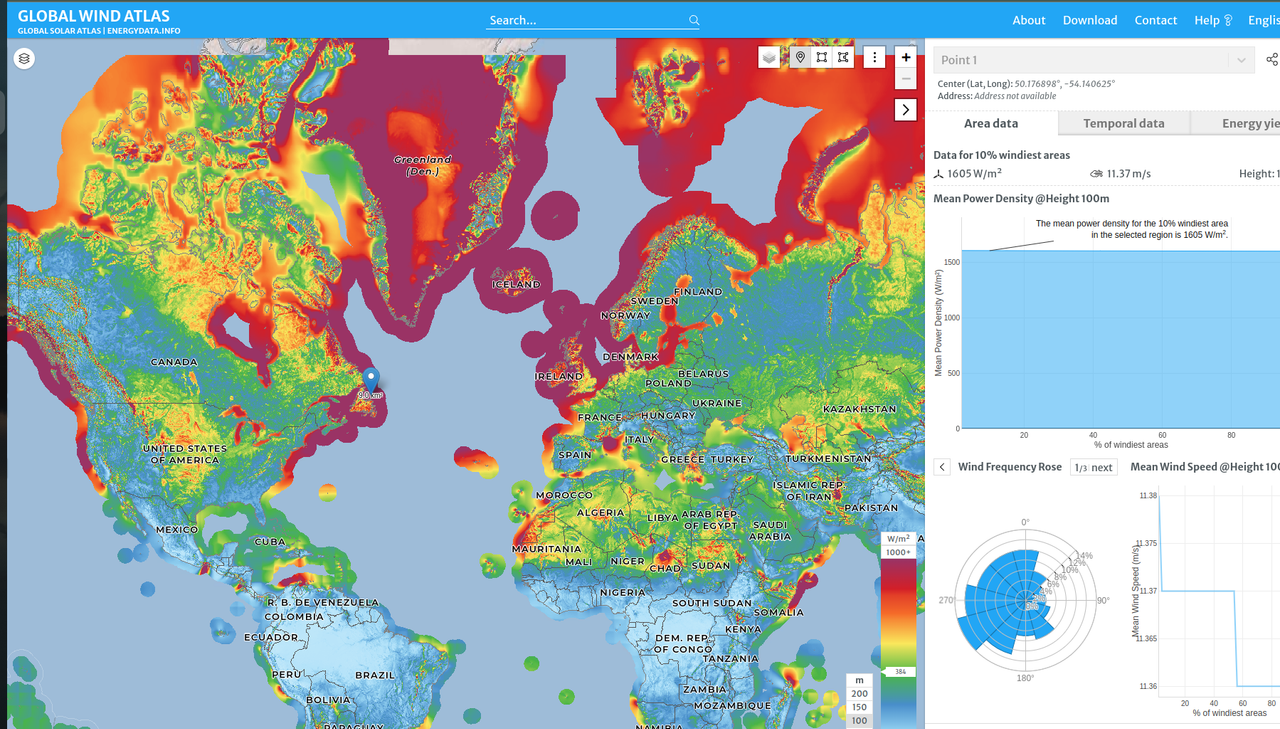Select the 150 m height option
Viewport: 1280px width, 729px height.
click(x=859, y=707)
